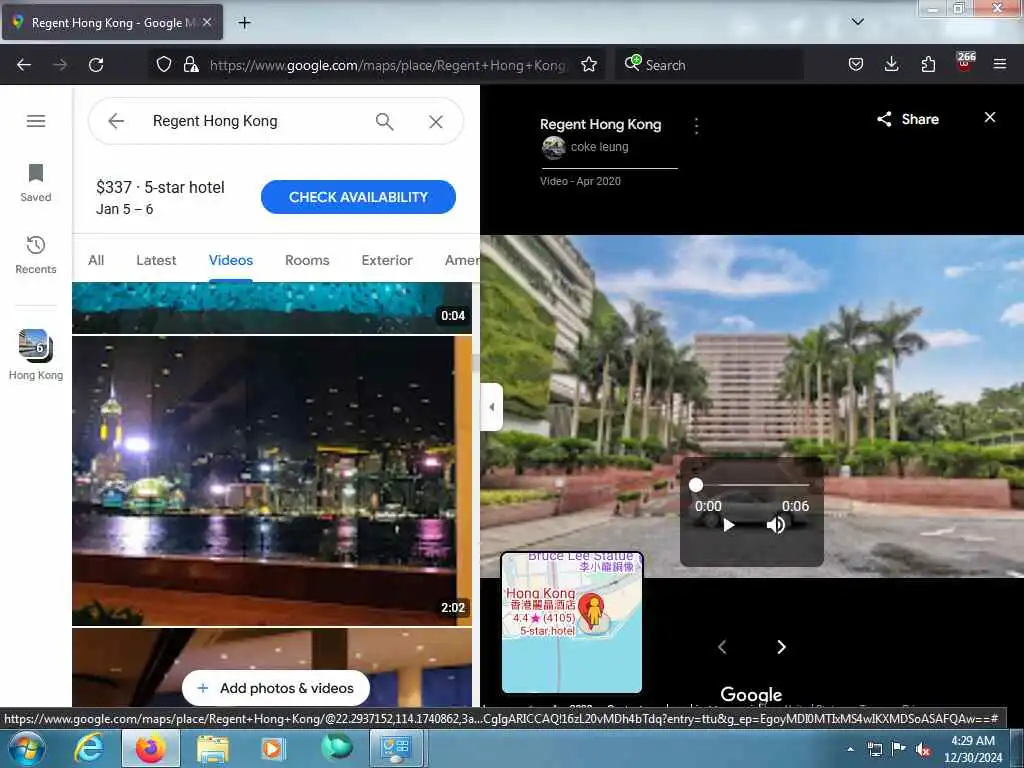Mute the video sound
The height and width of the screenshot is (768, 1024).
tap(776, 525)
